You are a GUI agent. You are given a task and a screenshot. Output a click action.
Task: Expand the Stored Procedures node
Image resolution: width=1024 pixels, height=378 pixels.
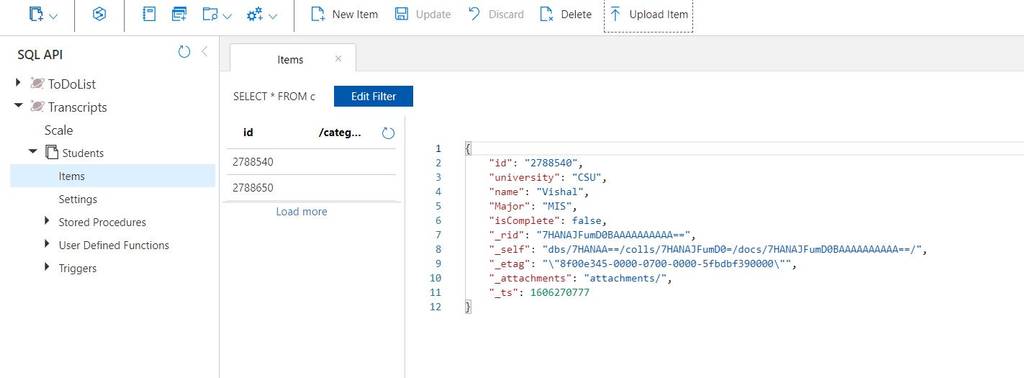47,221
